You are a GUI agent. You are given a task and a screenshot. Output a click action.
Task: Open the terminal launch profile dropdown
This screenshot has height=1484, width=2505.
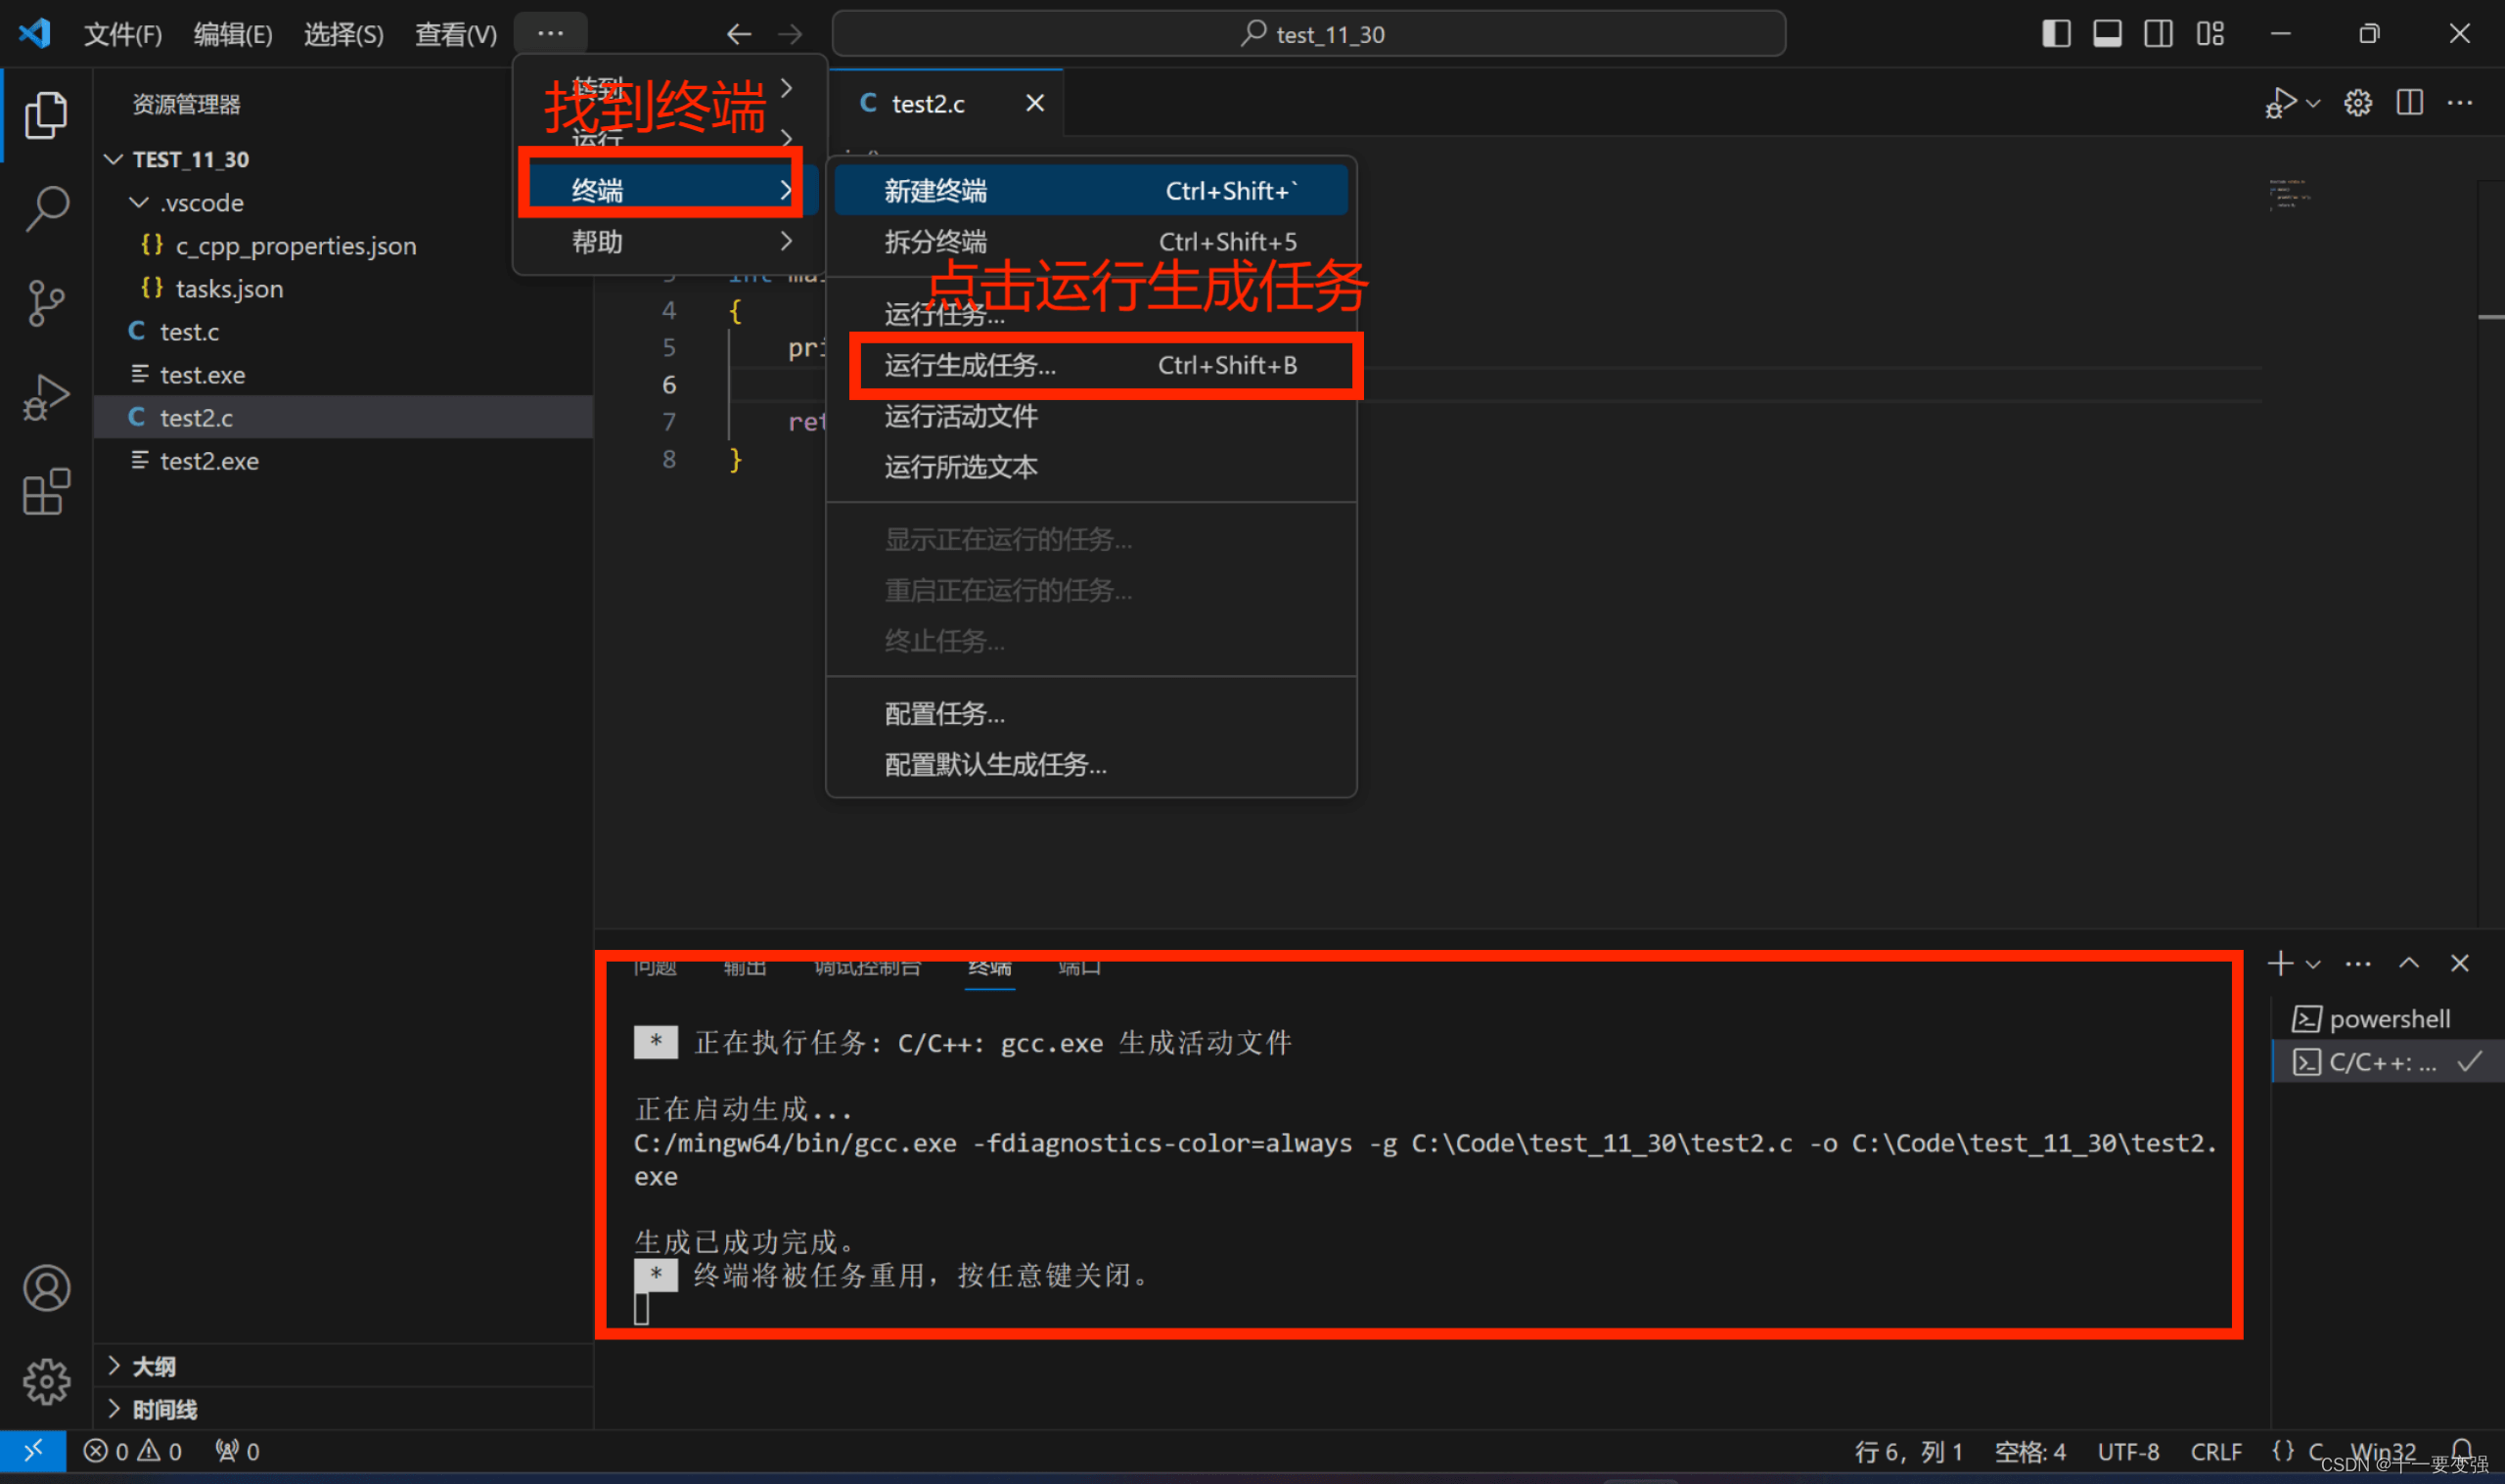tap(2313, 964)
